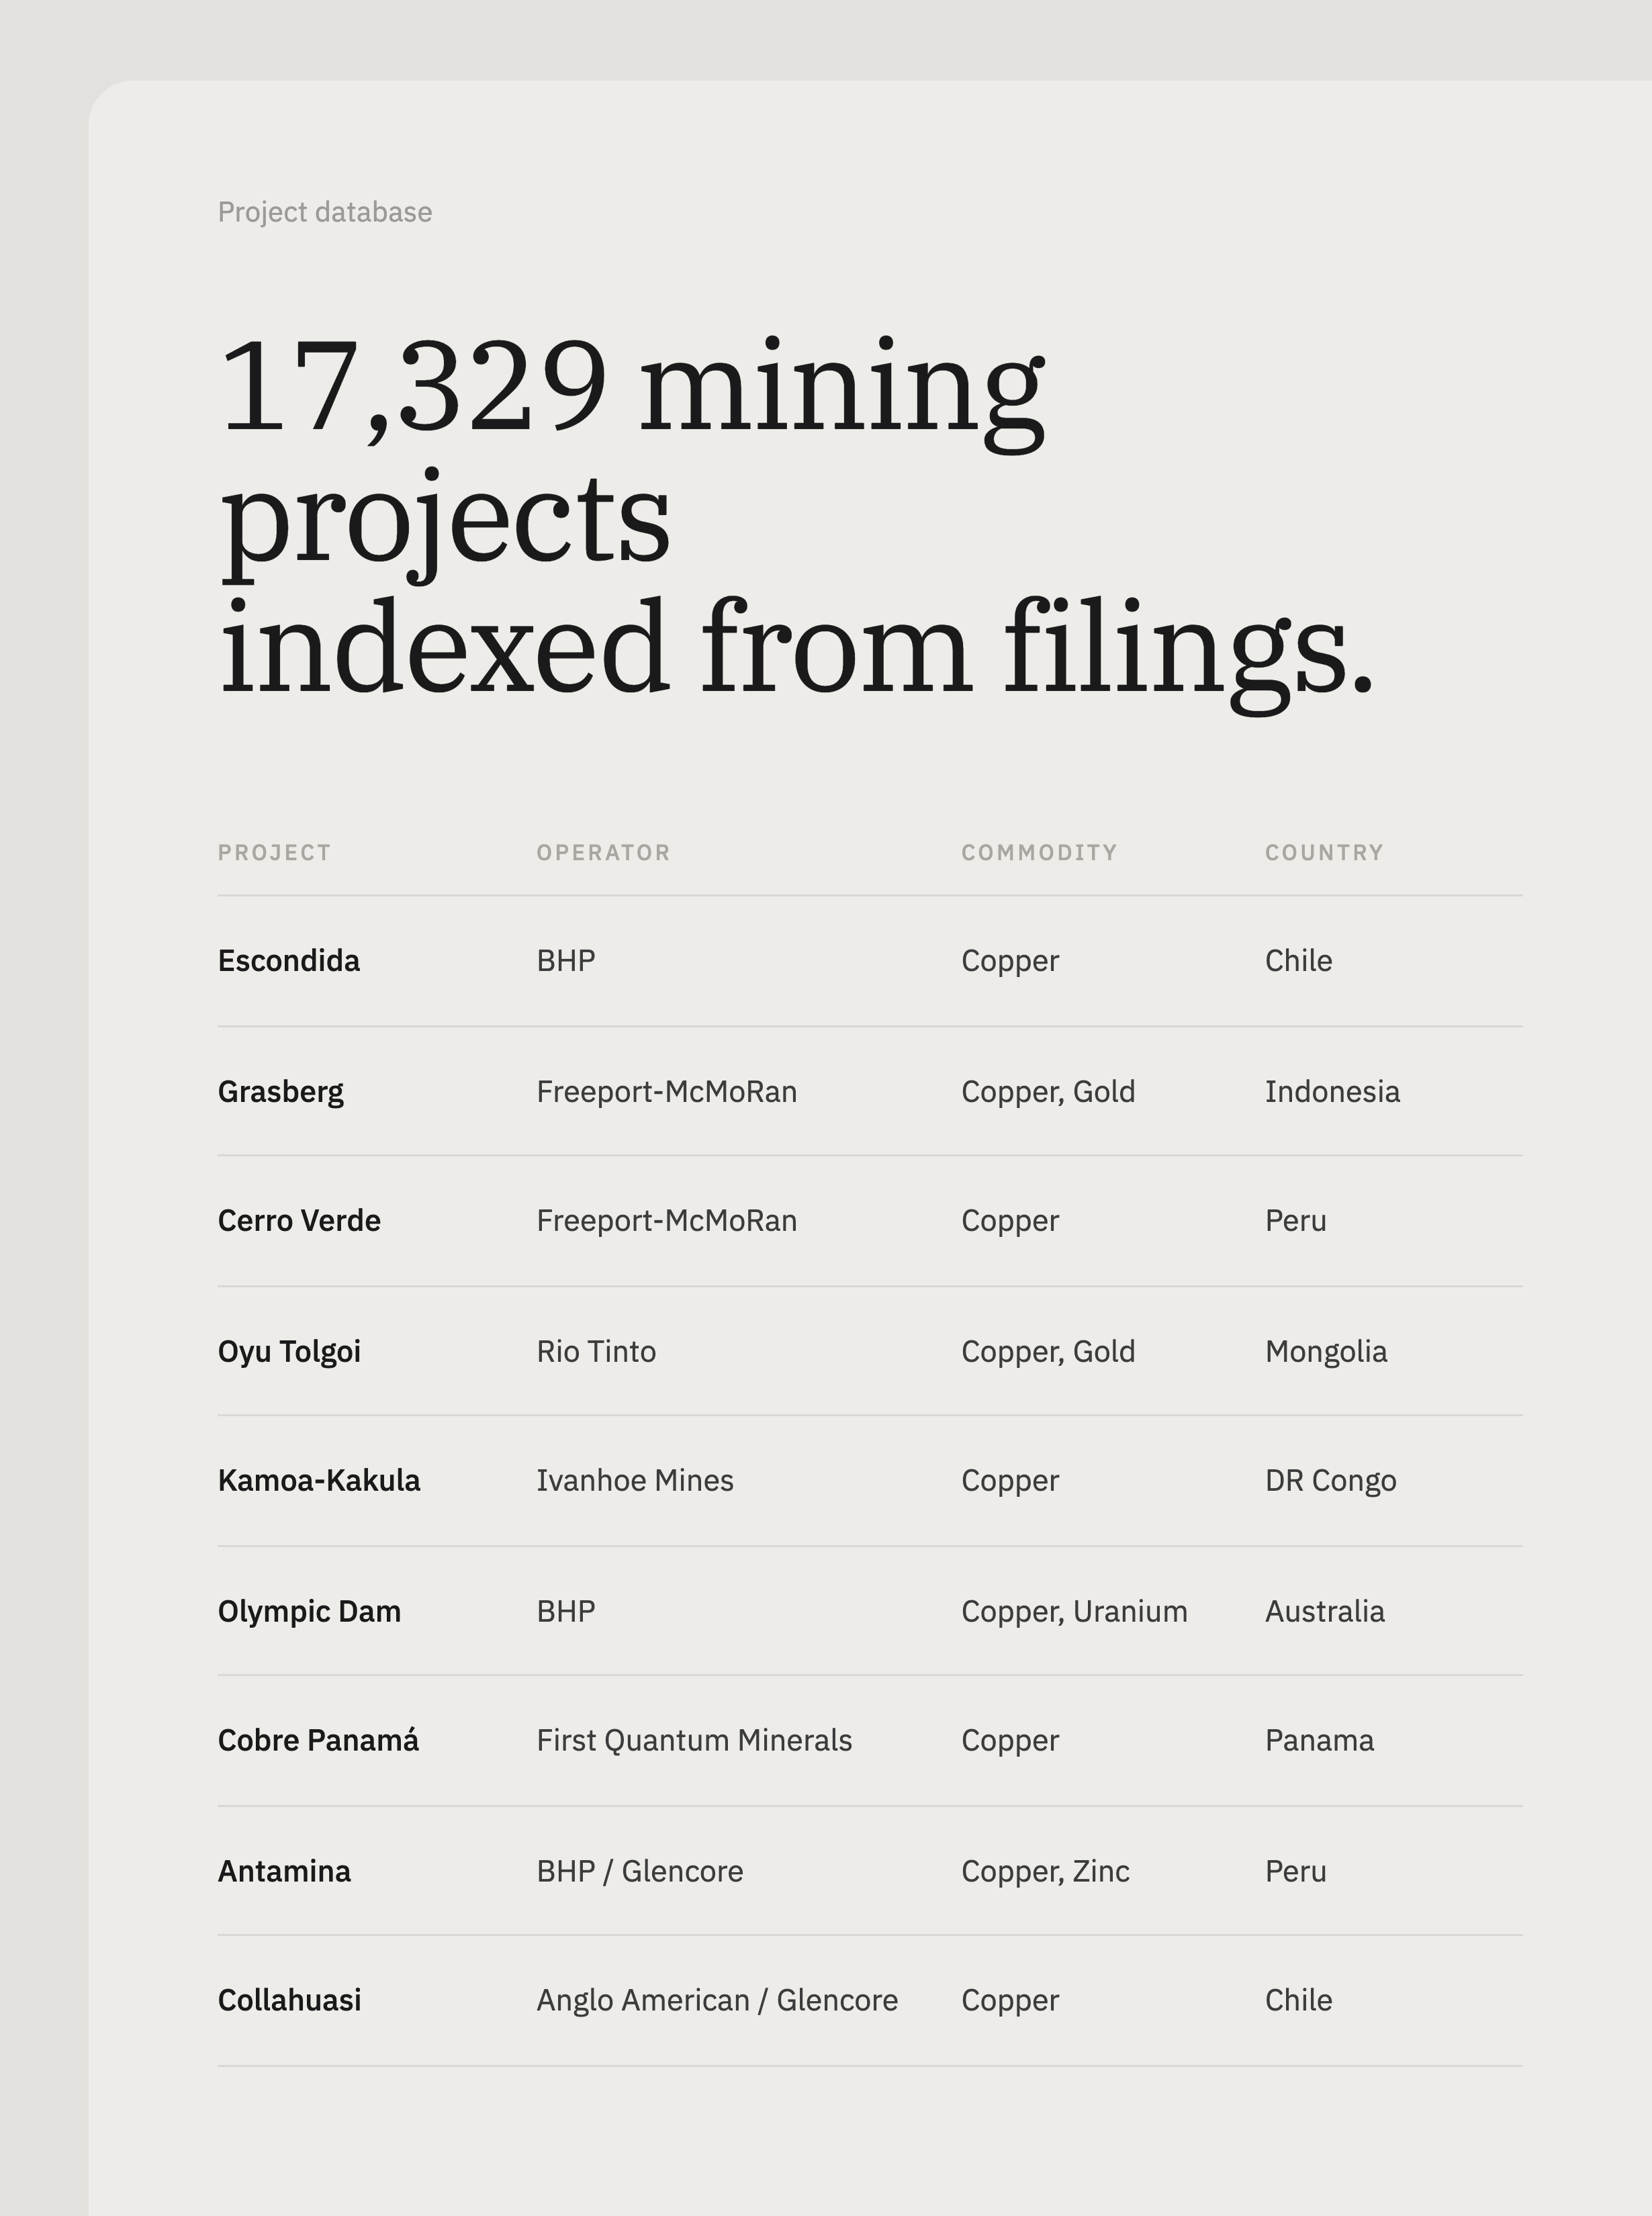Screen dimensions: 1652x2216
Task: Click the Mongolia country cell
Action: point(1326,1351)
